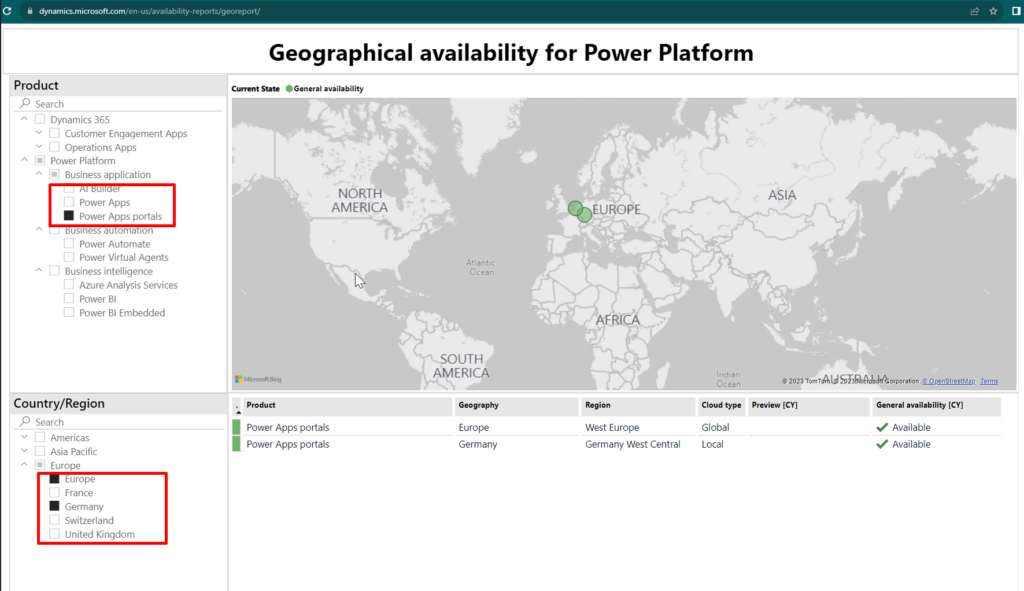
Task: Click the green General availability legend dot
Action: [289, 89]
